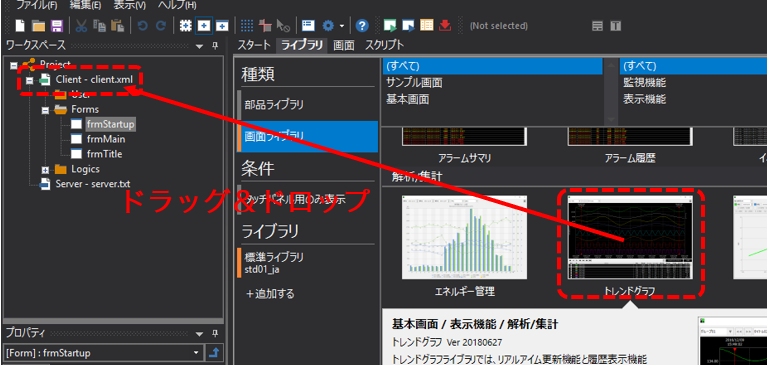Open the ワークスペース panel dropdown arrow

[199, 46]
